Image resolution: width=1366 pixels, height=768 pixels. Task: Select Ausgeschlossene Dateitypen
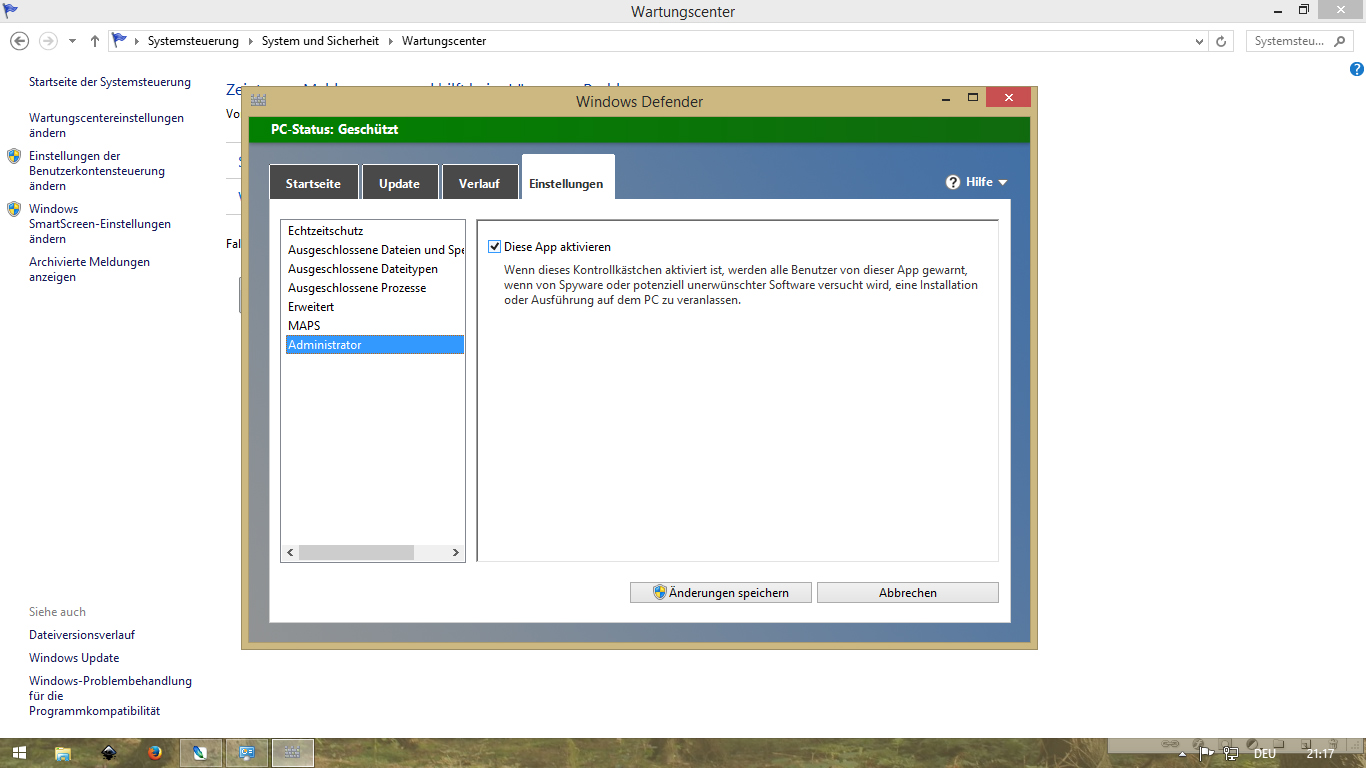(x=374, y=269)
